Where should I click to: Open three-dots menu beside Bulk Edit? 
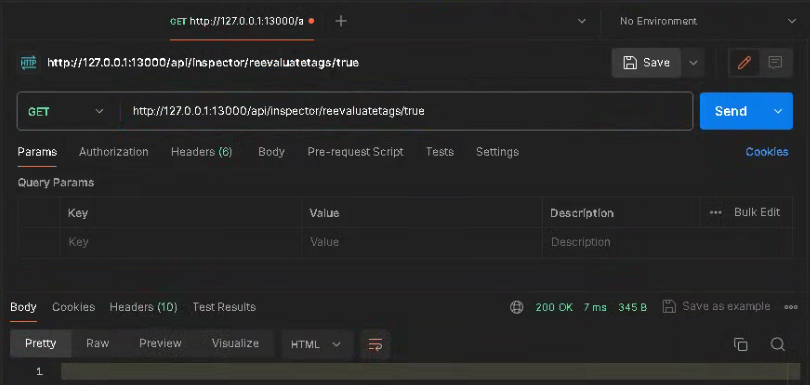(x=715, y=212)
